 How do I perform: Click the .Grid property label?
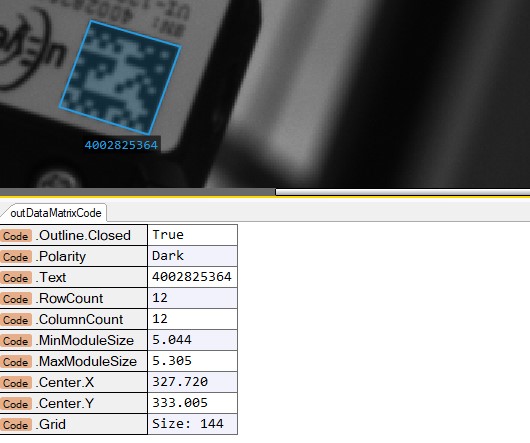coord(52,424)
